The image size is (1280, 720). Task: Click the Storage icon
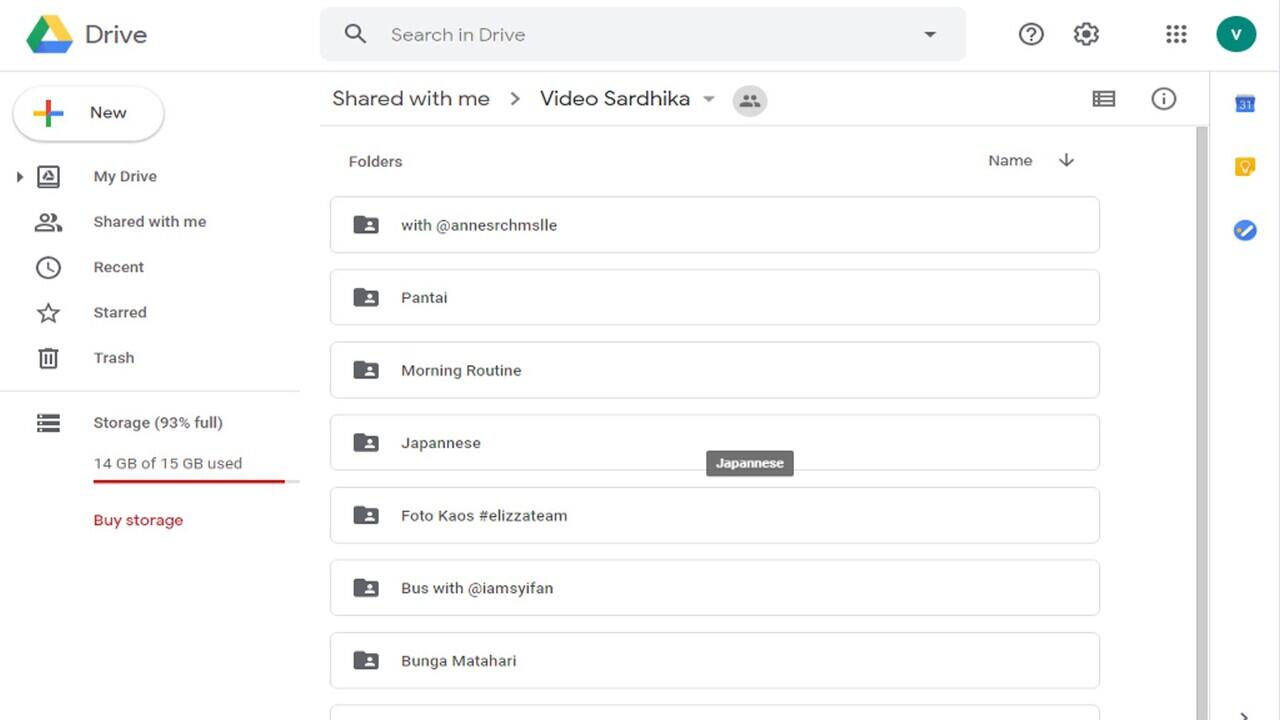coord(48,423)
